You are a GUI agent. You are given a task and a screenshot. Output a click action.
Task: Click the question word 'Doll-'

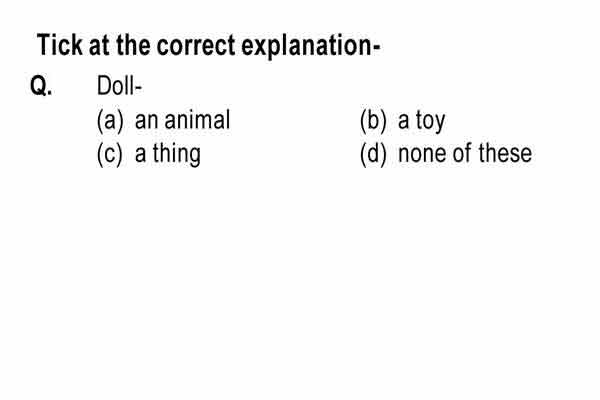tap(119, 86)
